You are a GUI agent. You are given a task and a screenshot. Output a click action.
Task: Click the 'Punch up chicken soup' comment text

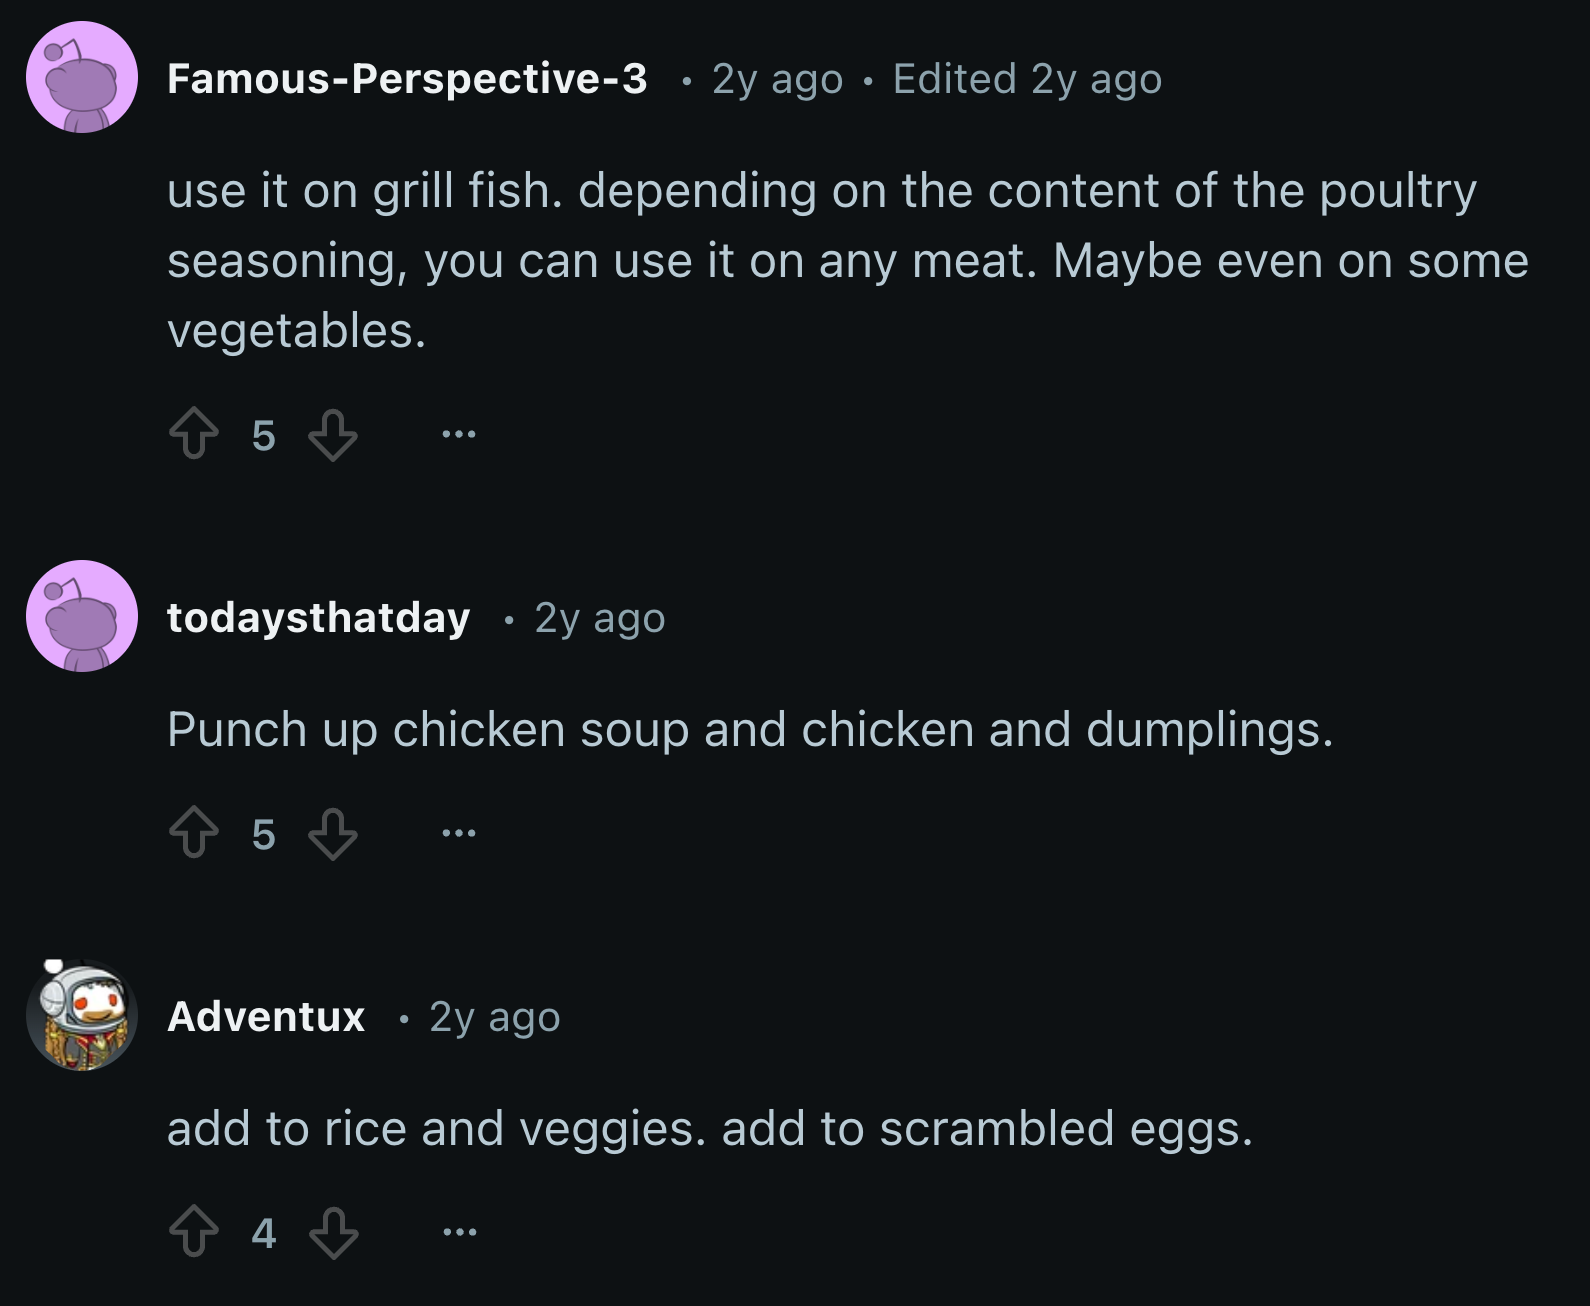click(750, 729)
